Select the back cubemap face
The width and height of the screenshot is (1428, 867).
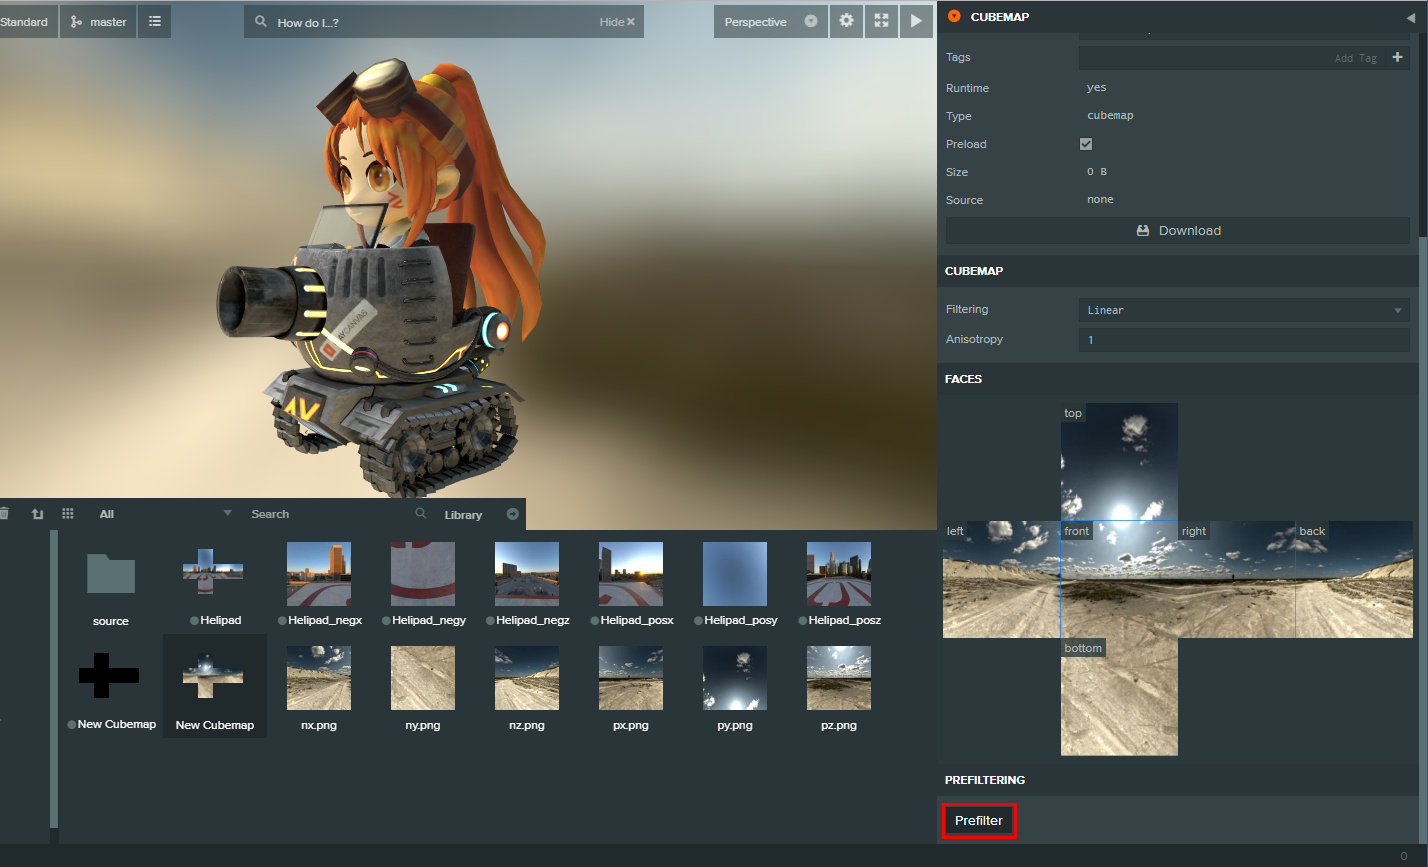[x=1354, y=579]
